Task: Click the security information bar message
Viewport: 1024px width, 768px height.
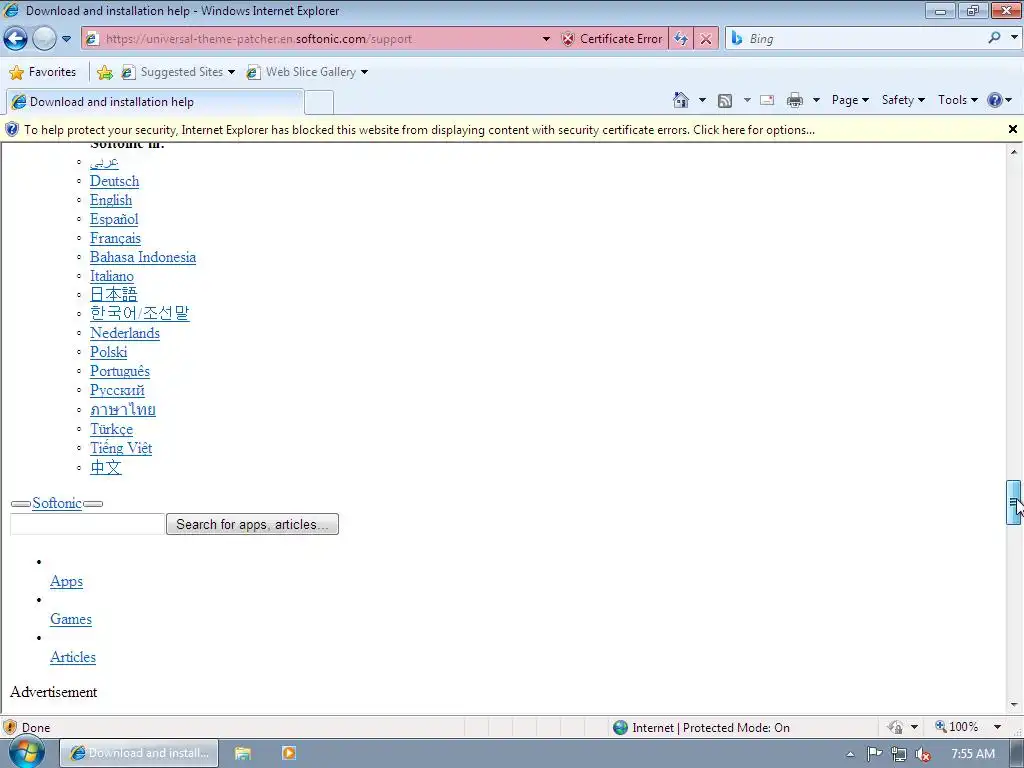Action: coord(419,130)
